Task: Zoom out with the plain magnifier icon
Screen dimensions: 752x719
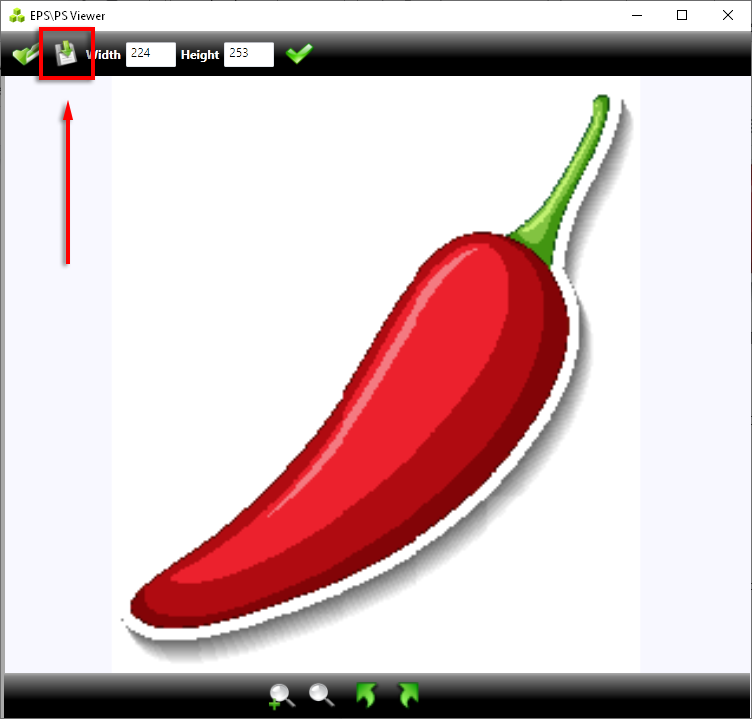Action: [321, 695]
